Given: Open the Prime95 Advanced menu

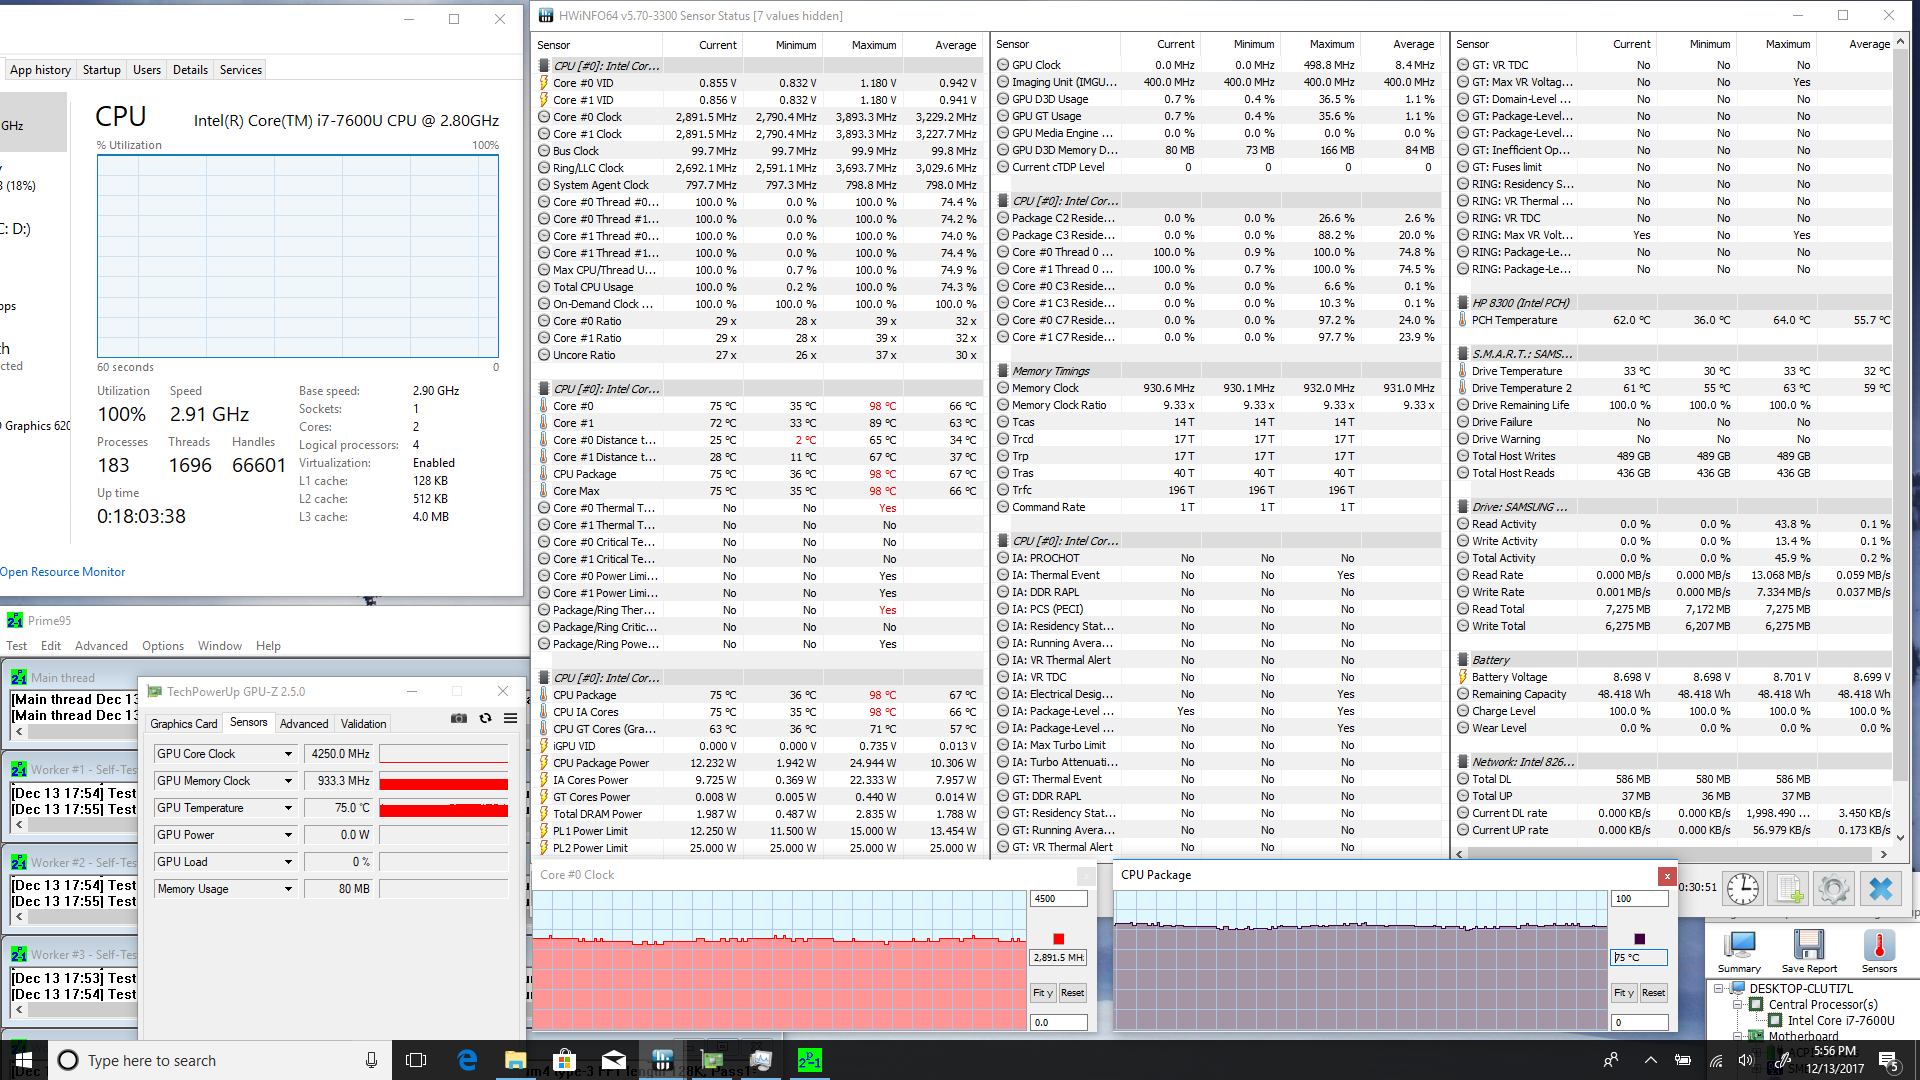Looking at the screenshot, I should click(101, 646).
